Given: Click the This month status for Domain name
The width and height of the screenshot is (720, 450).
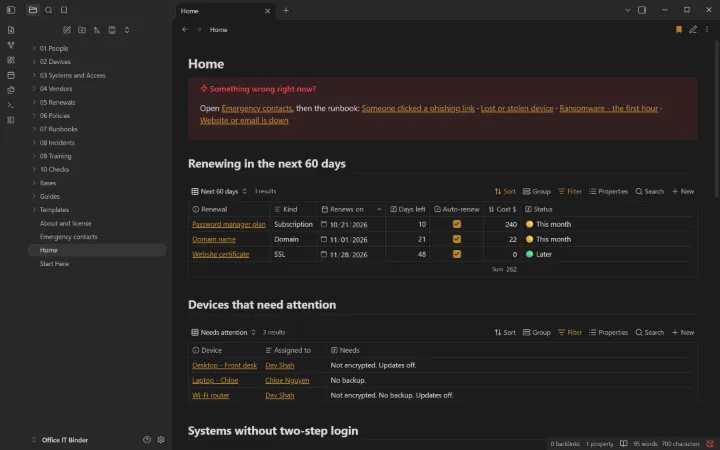Looking at the screenshot, I should pos(548,239).
